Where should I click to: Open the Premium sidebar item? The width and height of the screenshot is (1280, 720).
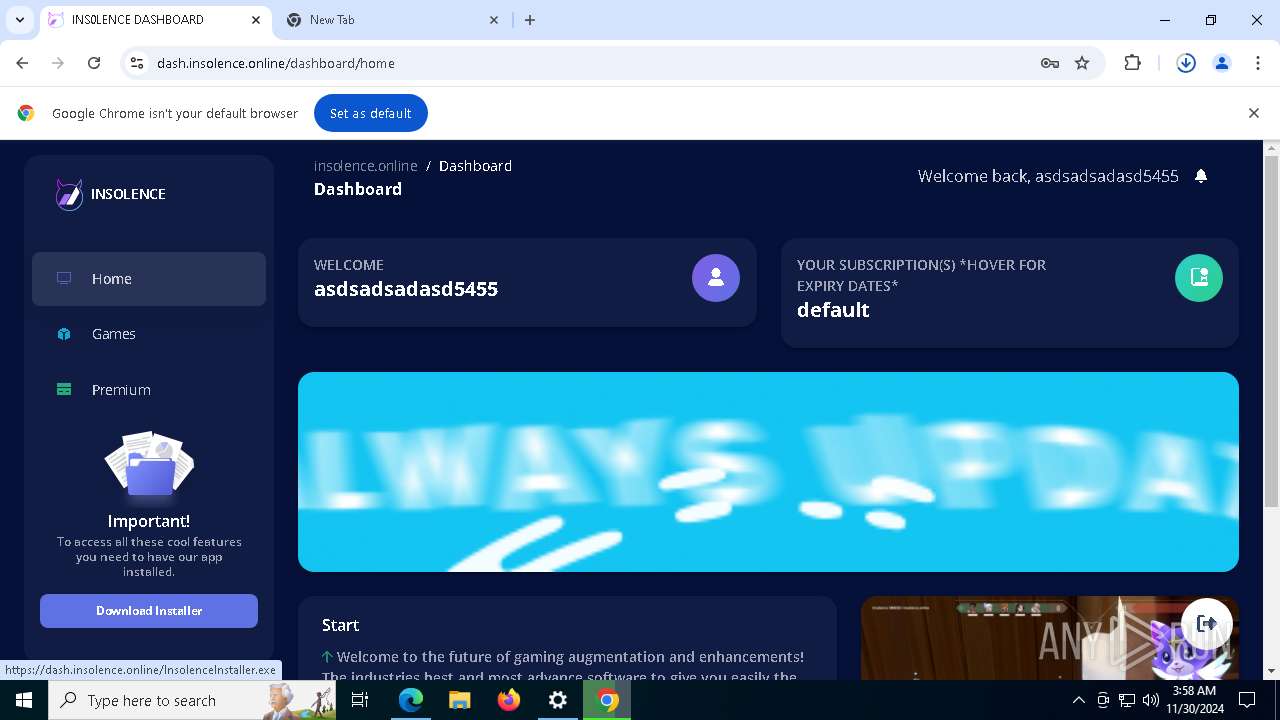click(149, 390)
